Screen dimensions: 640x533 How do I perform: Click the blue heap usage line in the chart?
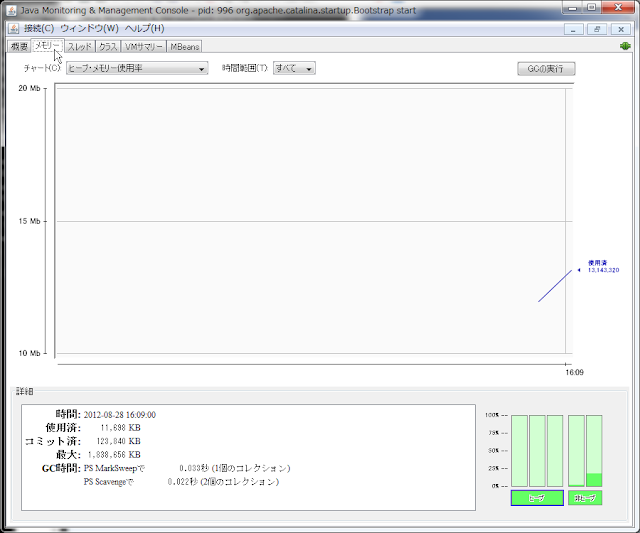tap(555, 286)
